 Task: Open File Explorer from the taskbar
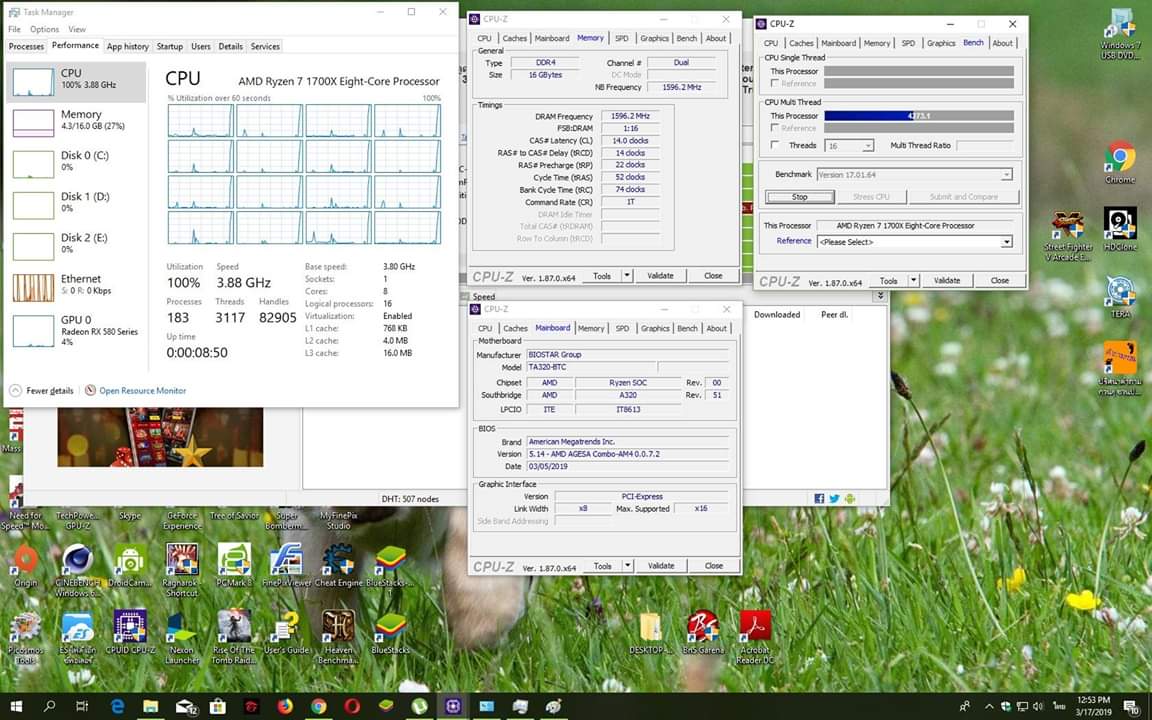[x=151, y=706]
